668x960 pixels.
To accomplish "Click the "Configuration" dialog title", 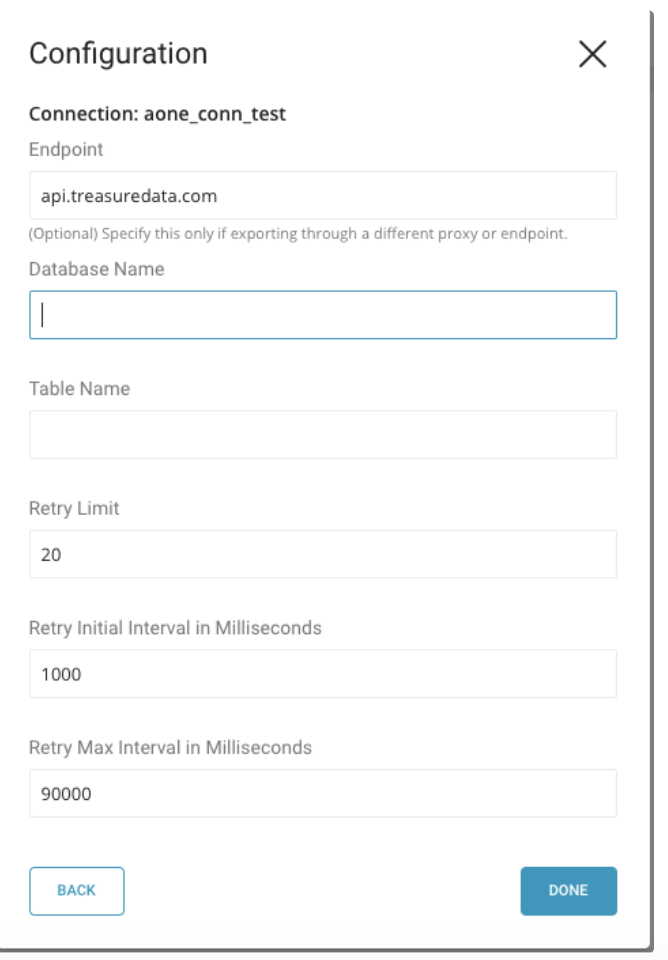I will [118, 53].
